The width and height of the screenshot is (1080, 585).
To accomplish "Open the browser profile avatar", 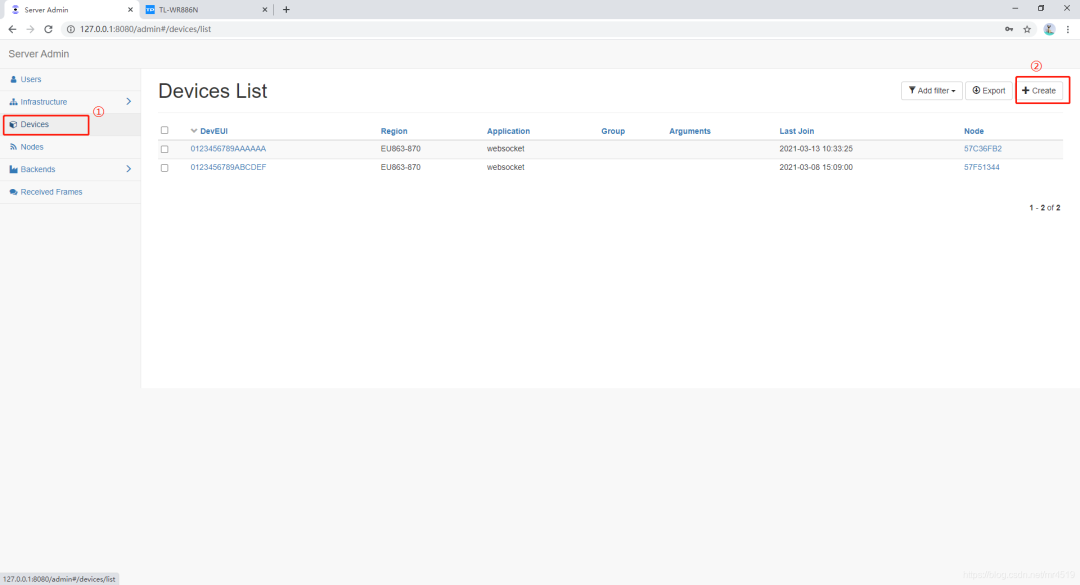I will click(1049, 29).
